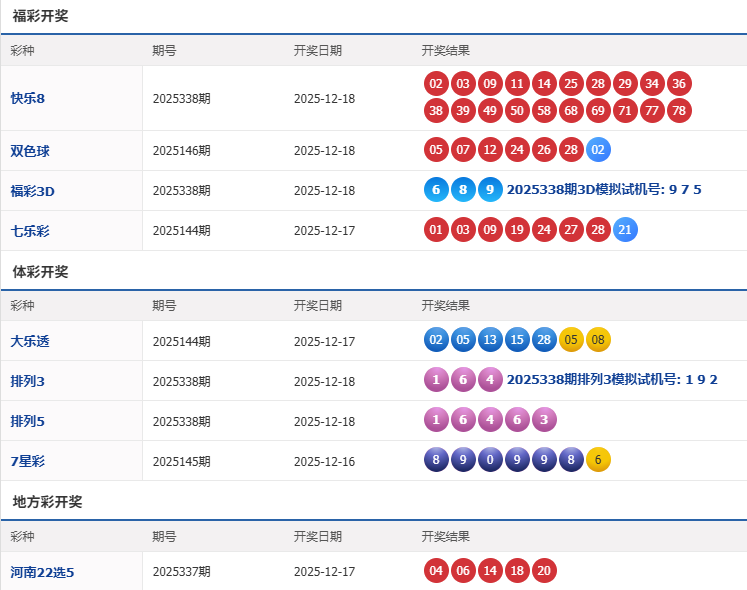The image size is (747, 590).
Task: Select the 大乐透 lottery link
Action: tap(30, 341)
